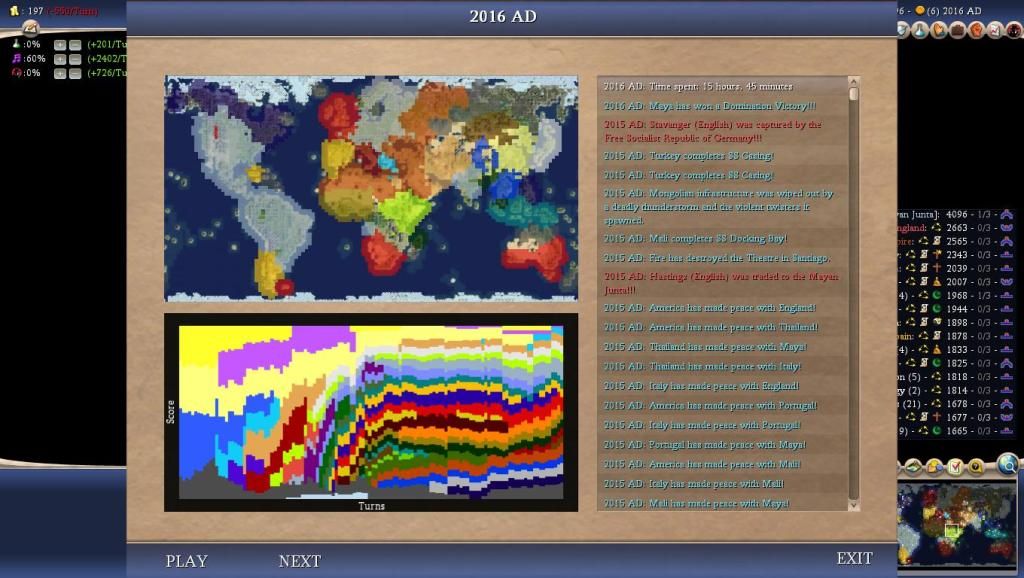Click the event log scrollbar thumb
Image resolution: width=1024 pixels, height=578 pixels.
(853, 94)
